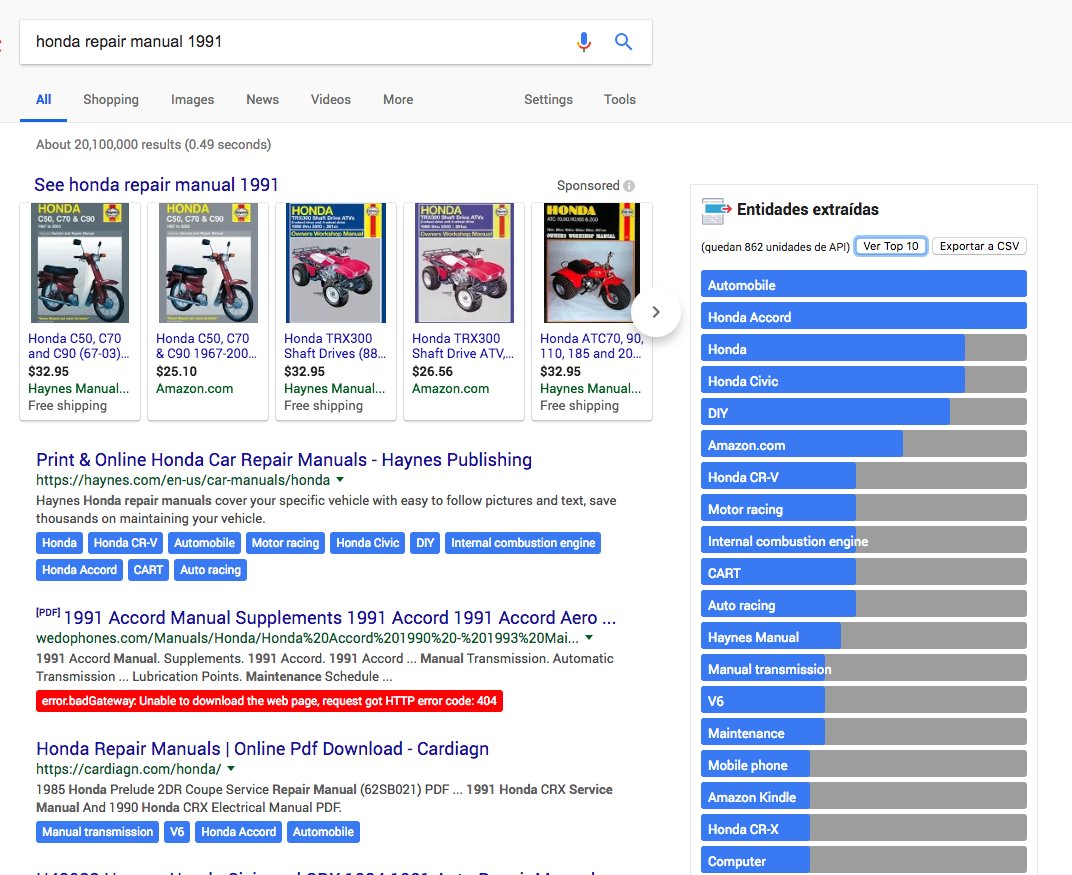1072x875 pixels.
Task: Select the All results tab
Action: click(44, 100)
